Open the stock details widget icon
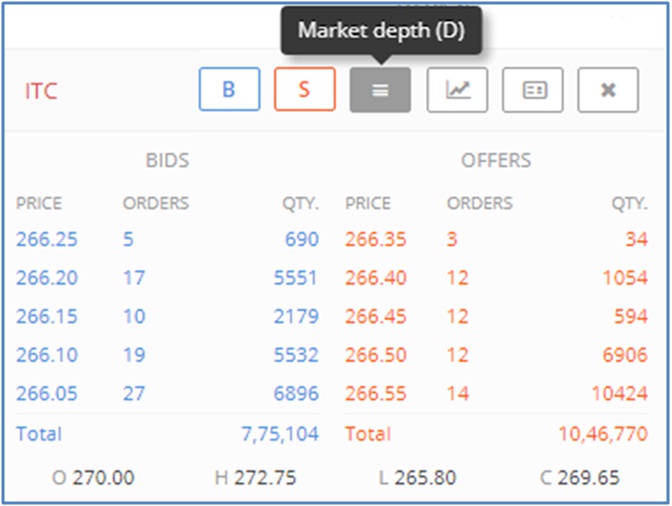The height and width of the screenshot is (506, 672). click(533, 90)
